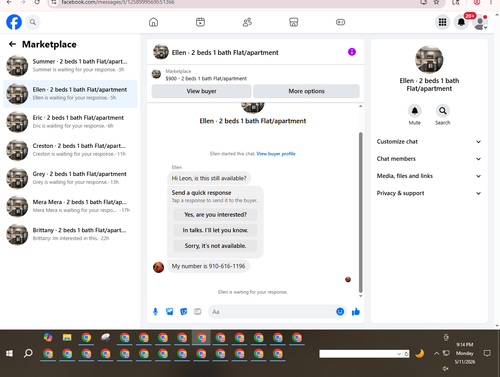The height and width of the screenshot is (377, 500).
Task: Send 'In talks. I'll let you know.'
Action: tap(215, 230)
